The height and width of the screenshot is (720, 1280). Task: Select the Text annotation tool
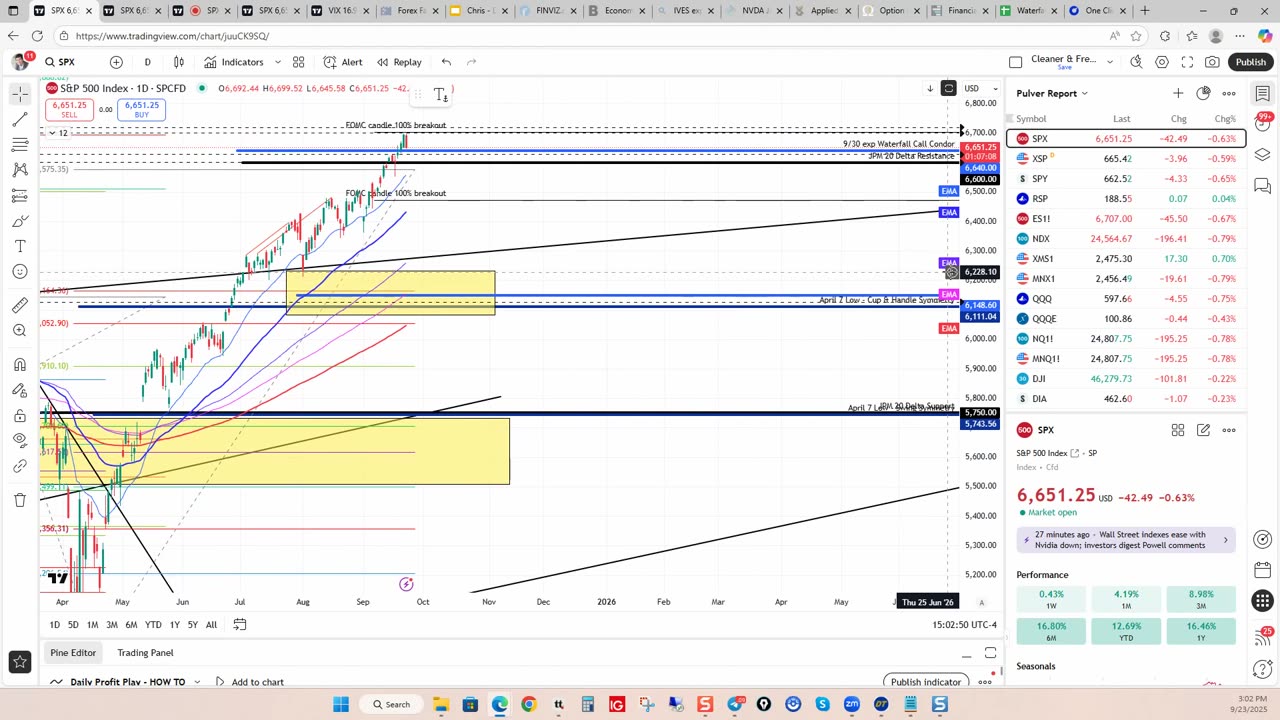point(20,246)
